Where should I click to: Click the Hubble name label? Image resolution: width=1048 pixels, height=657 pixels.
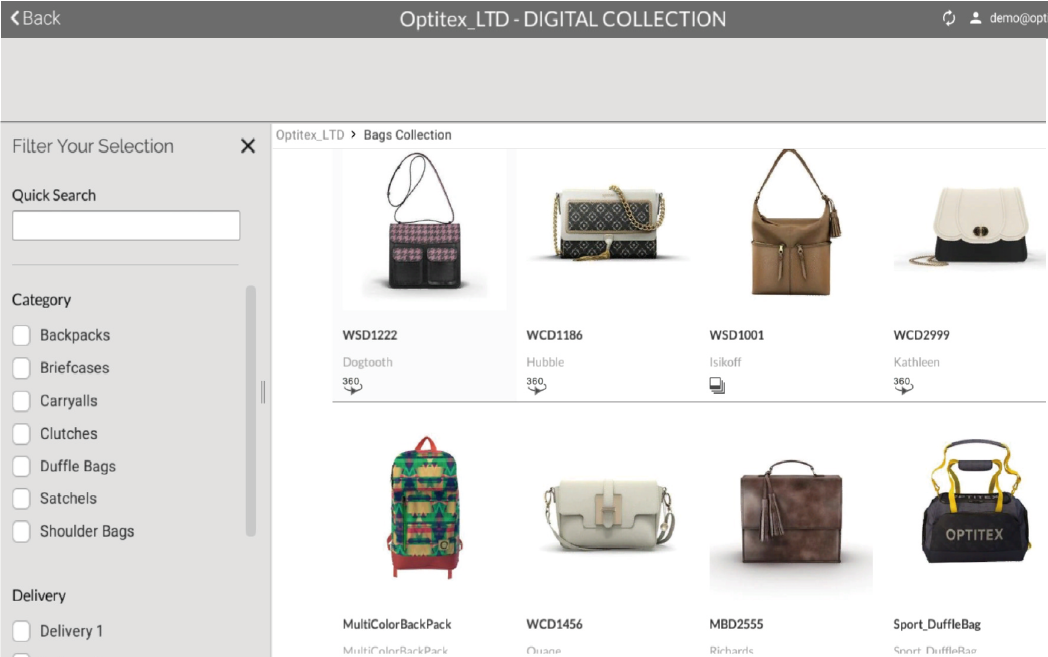pos(545,362)
